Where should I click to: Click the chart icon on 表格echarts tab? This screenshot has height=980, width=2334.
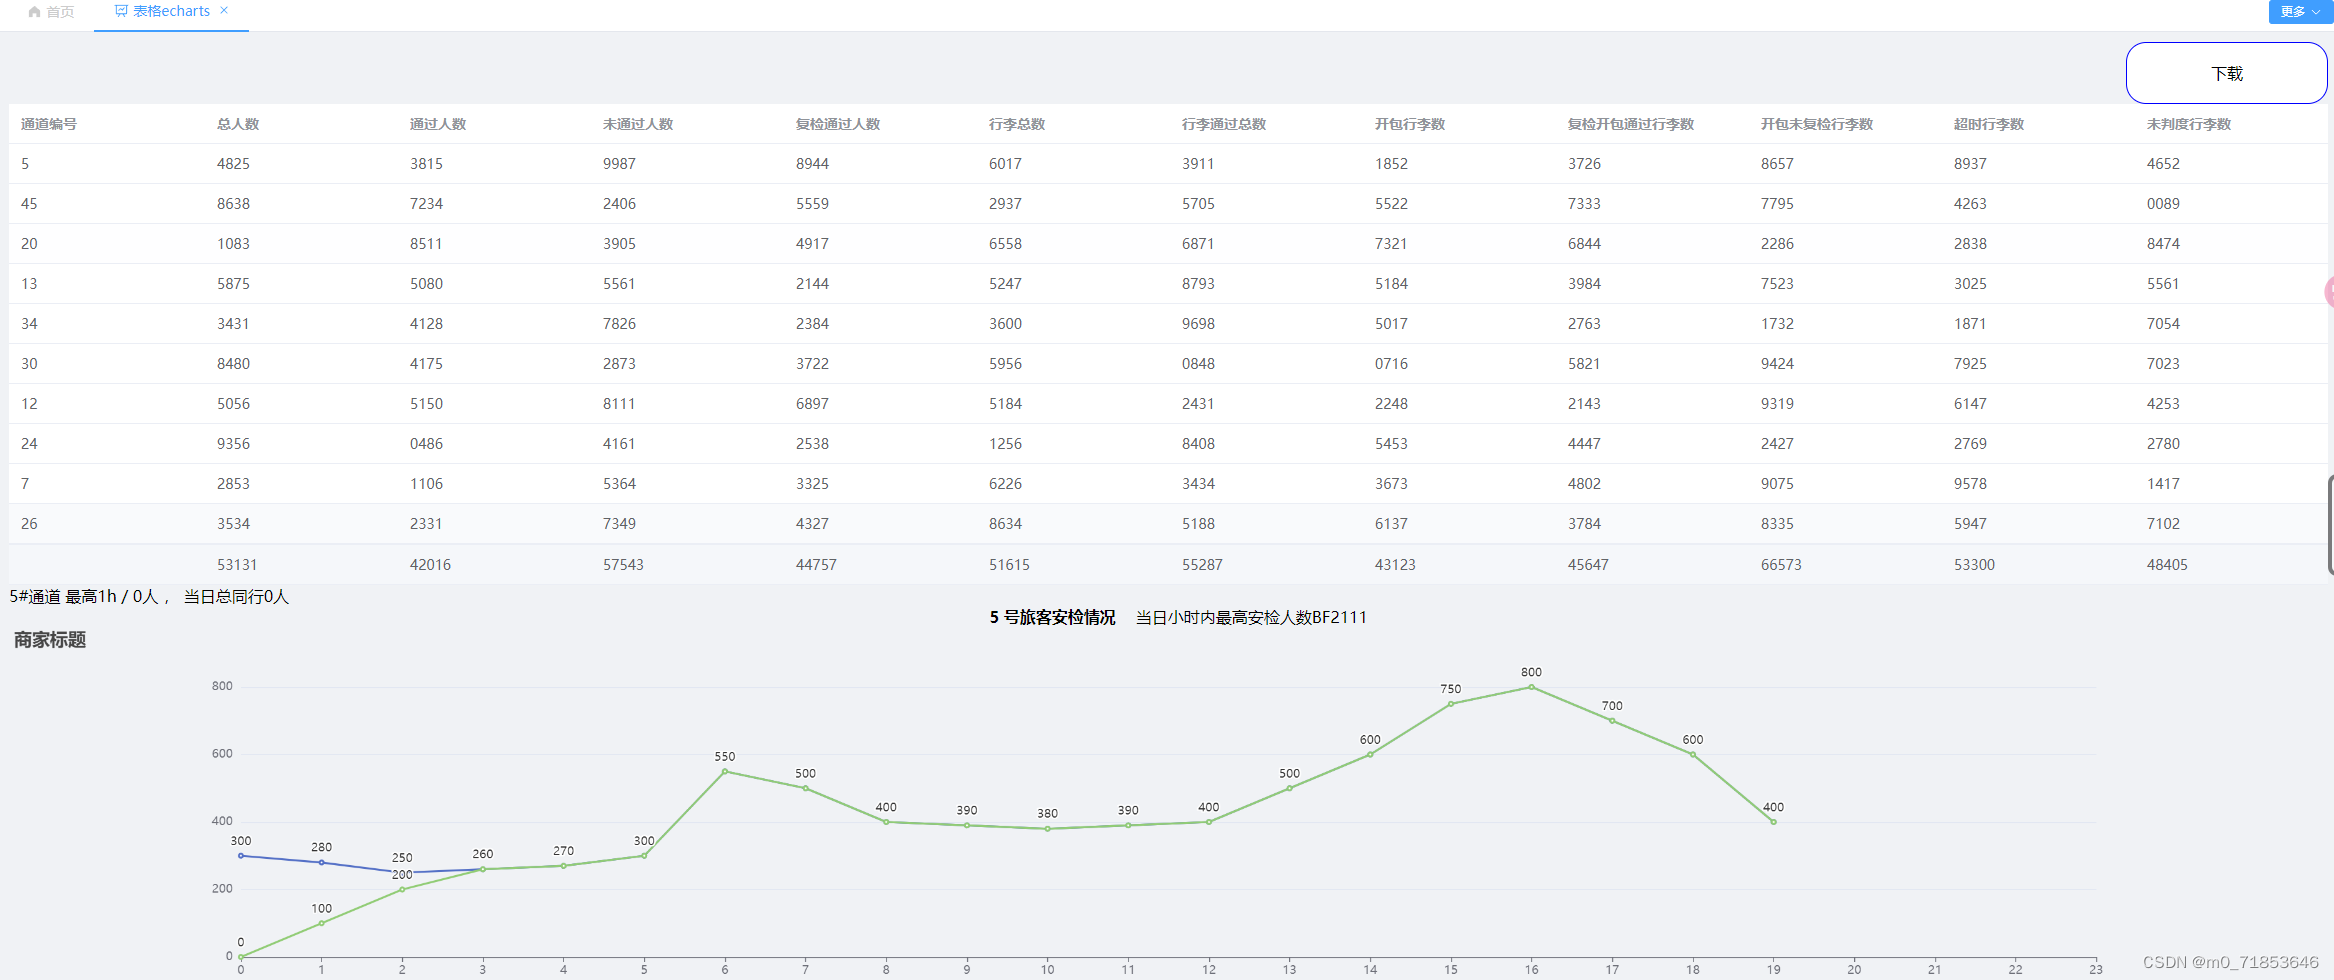click(121, 11)
